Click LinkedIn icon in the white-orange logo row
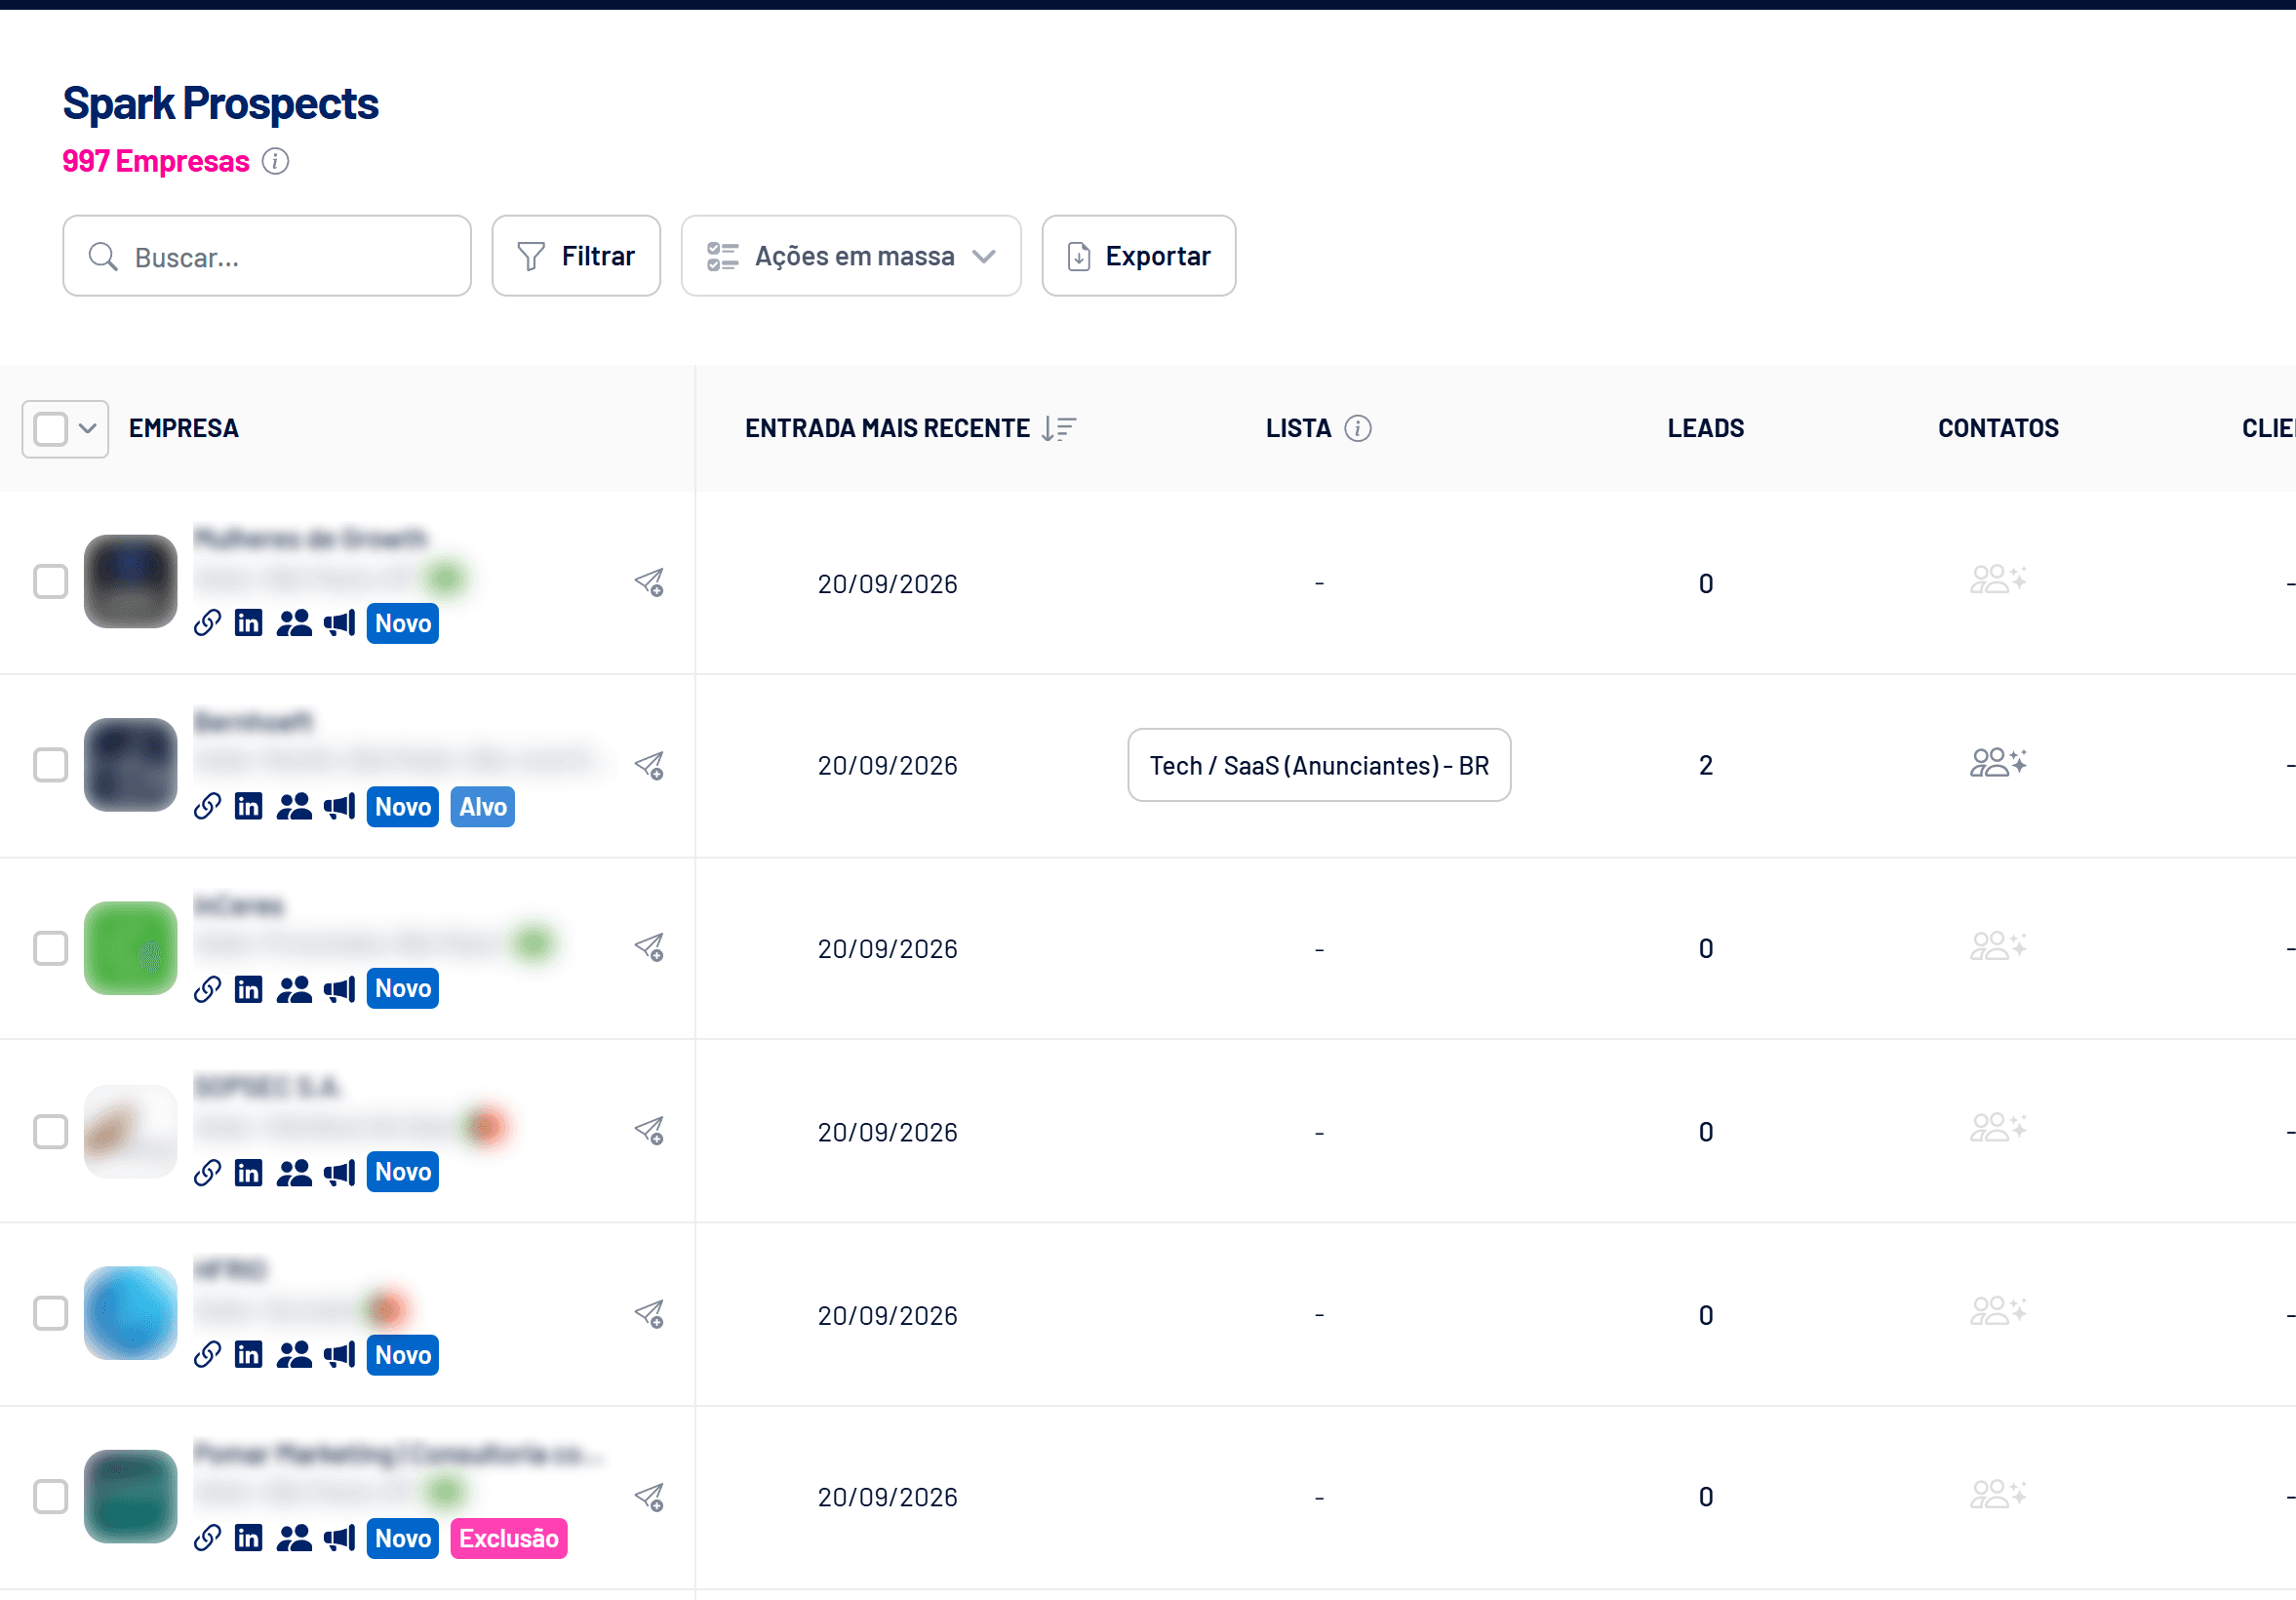2296x1600 pixels. [248, 1172]
